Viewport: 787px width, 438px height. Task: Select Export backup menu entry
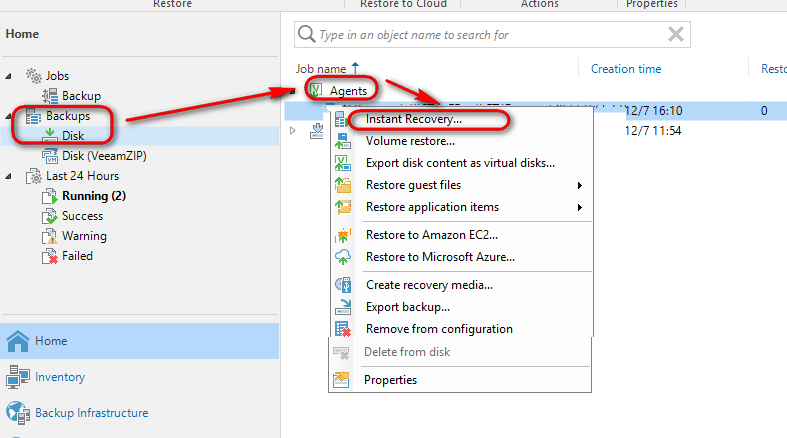click(x=408, y=308)
